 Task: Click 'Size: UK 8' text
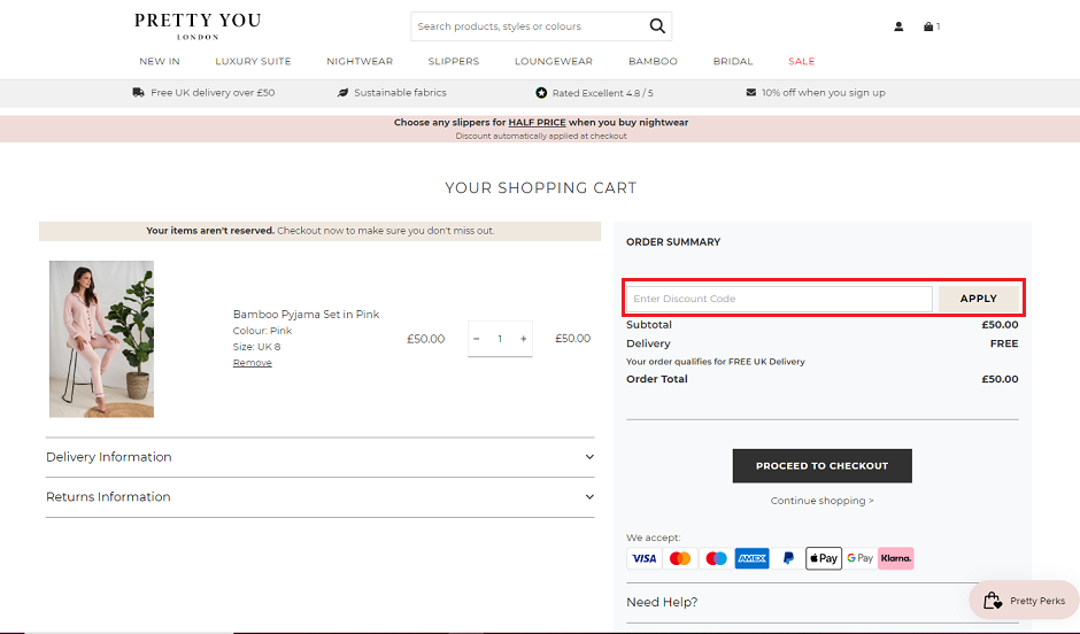pos(256,347)
